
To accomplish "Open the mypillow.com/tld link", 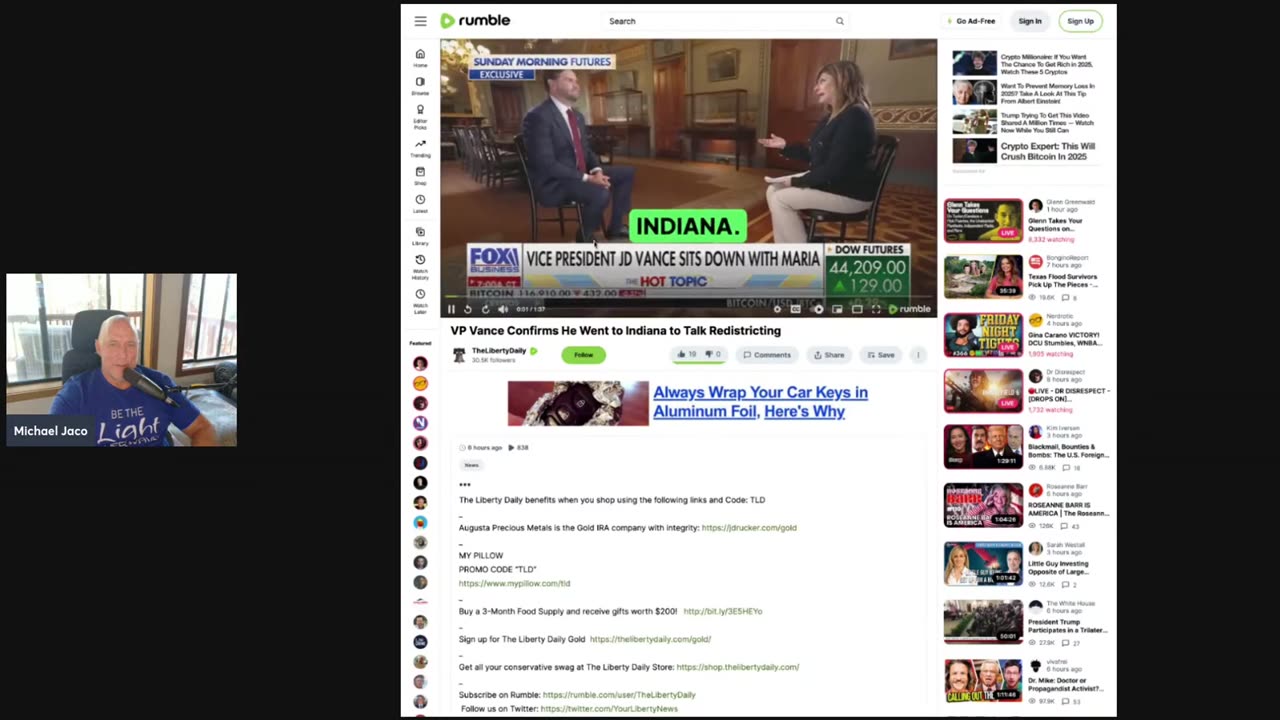I will [x=514, y=583].
